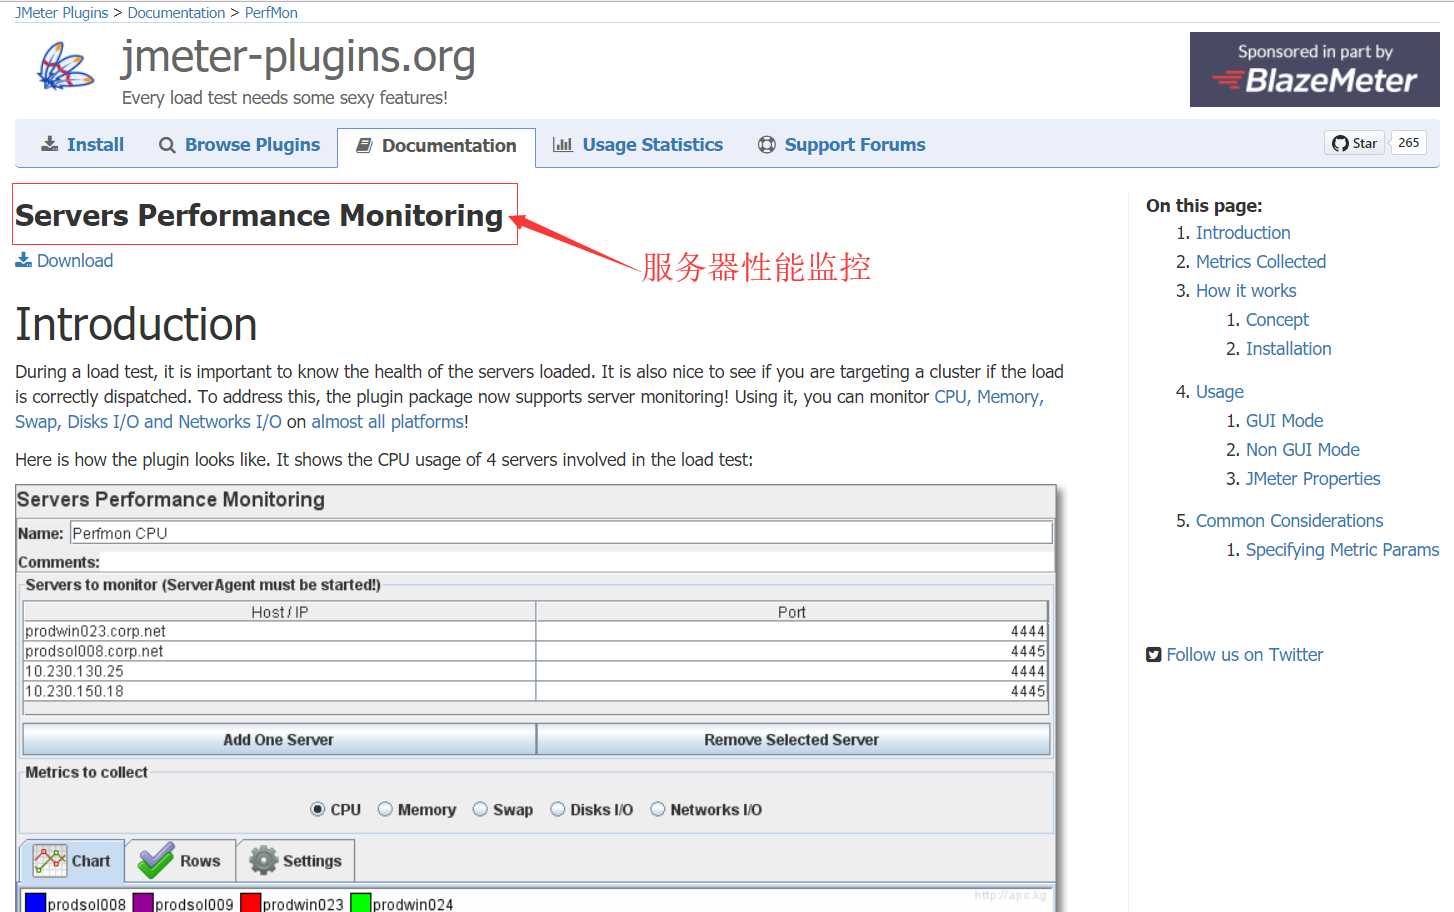Go to Introduction in page contents
Viewport: 1454px width, 912px height.
click(1243, 233)
